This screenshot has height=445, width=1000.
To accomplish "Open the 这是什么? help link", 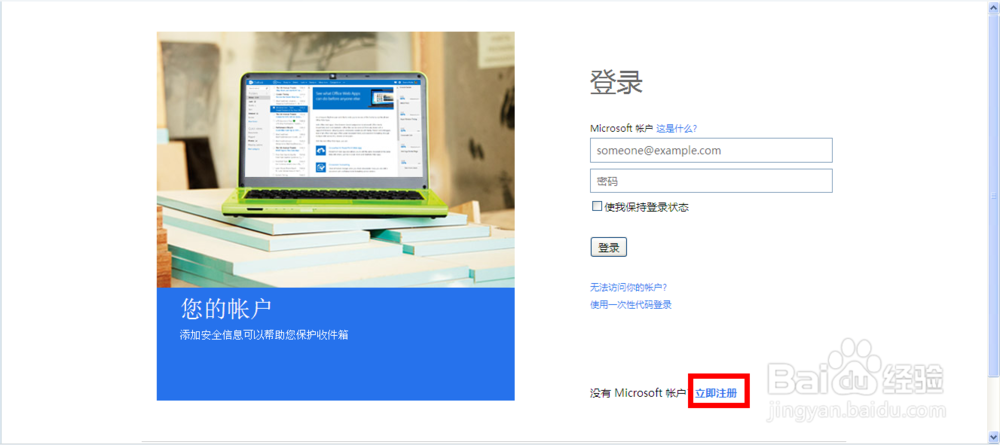I will [677, 128].
